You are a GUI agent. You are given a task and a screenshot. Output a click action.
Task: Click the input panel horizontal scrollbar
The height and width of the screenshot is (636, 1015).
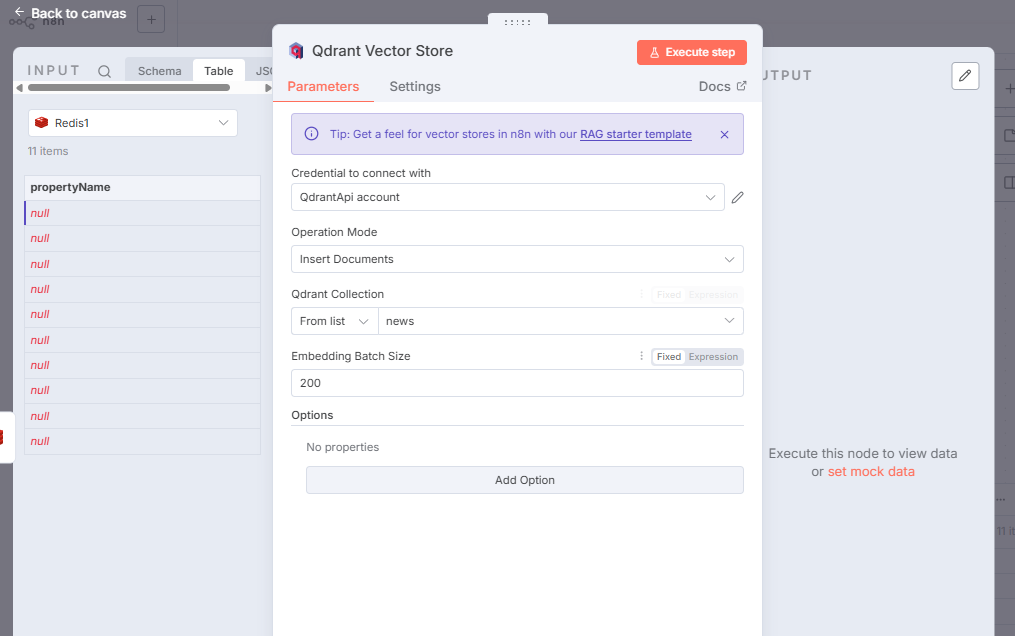point(129,87)
